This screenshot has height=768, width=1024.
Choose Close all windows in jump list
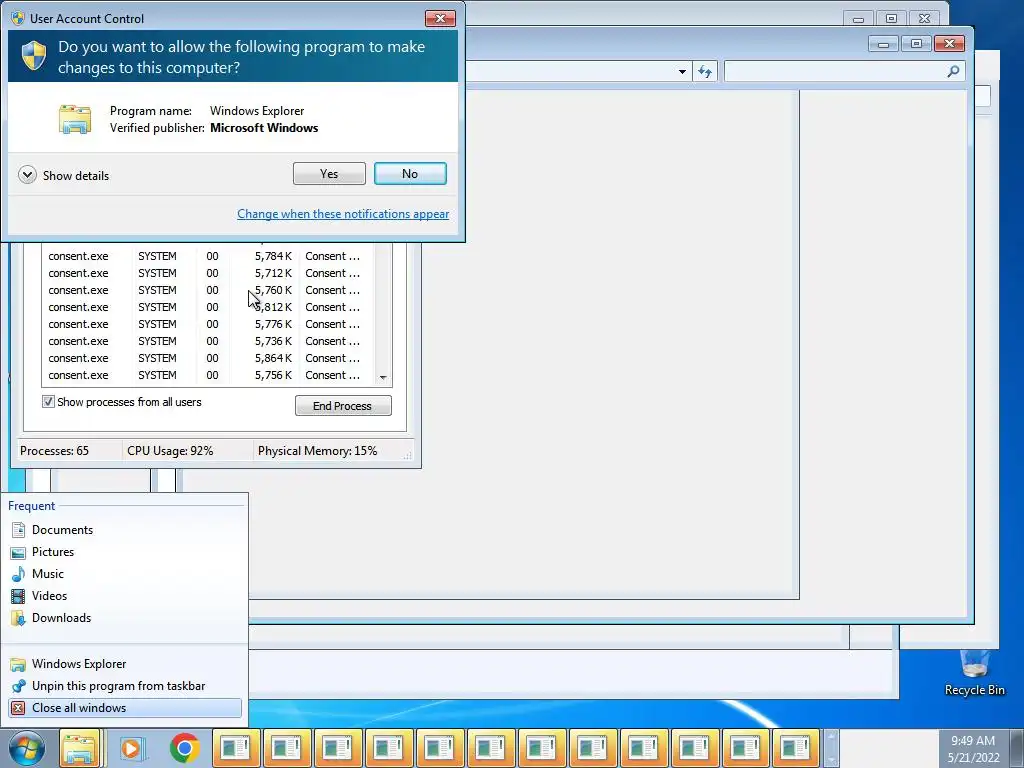(x=125, y=708)
